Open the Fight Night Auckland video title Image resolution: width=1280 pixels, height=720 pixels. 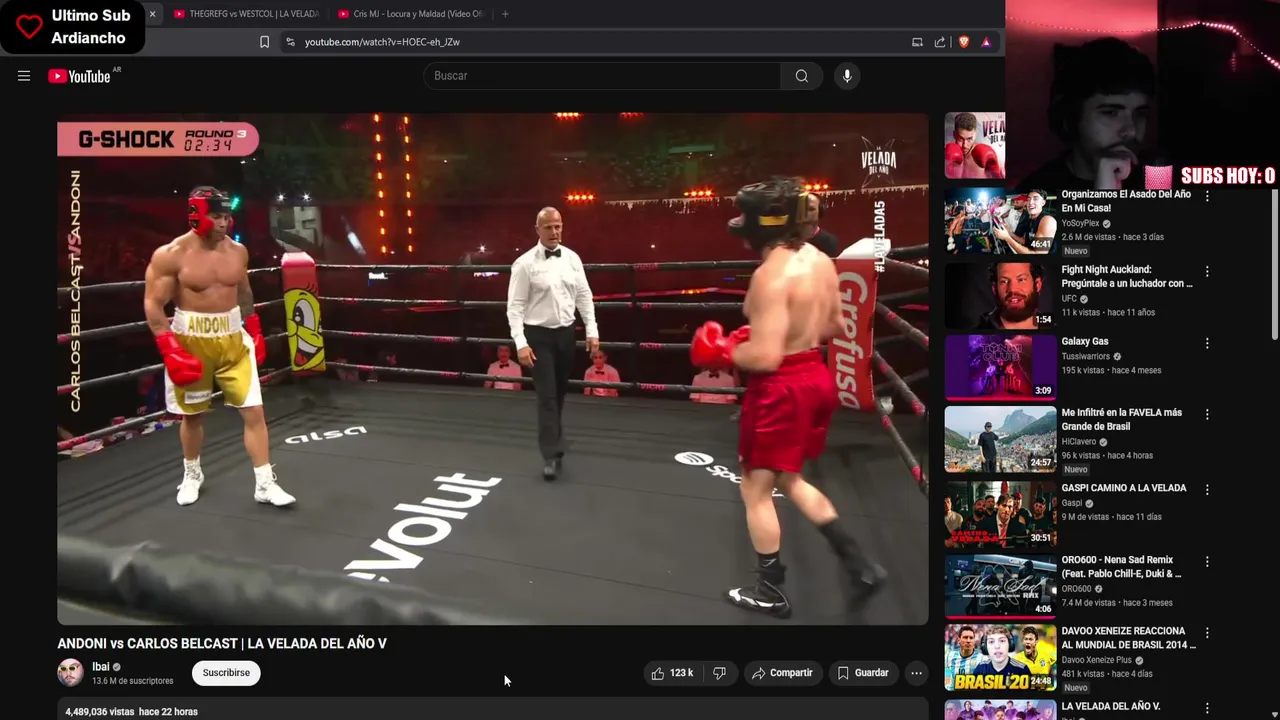[x=1127, y=276]
